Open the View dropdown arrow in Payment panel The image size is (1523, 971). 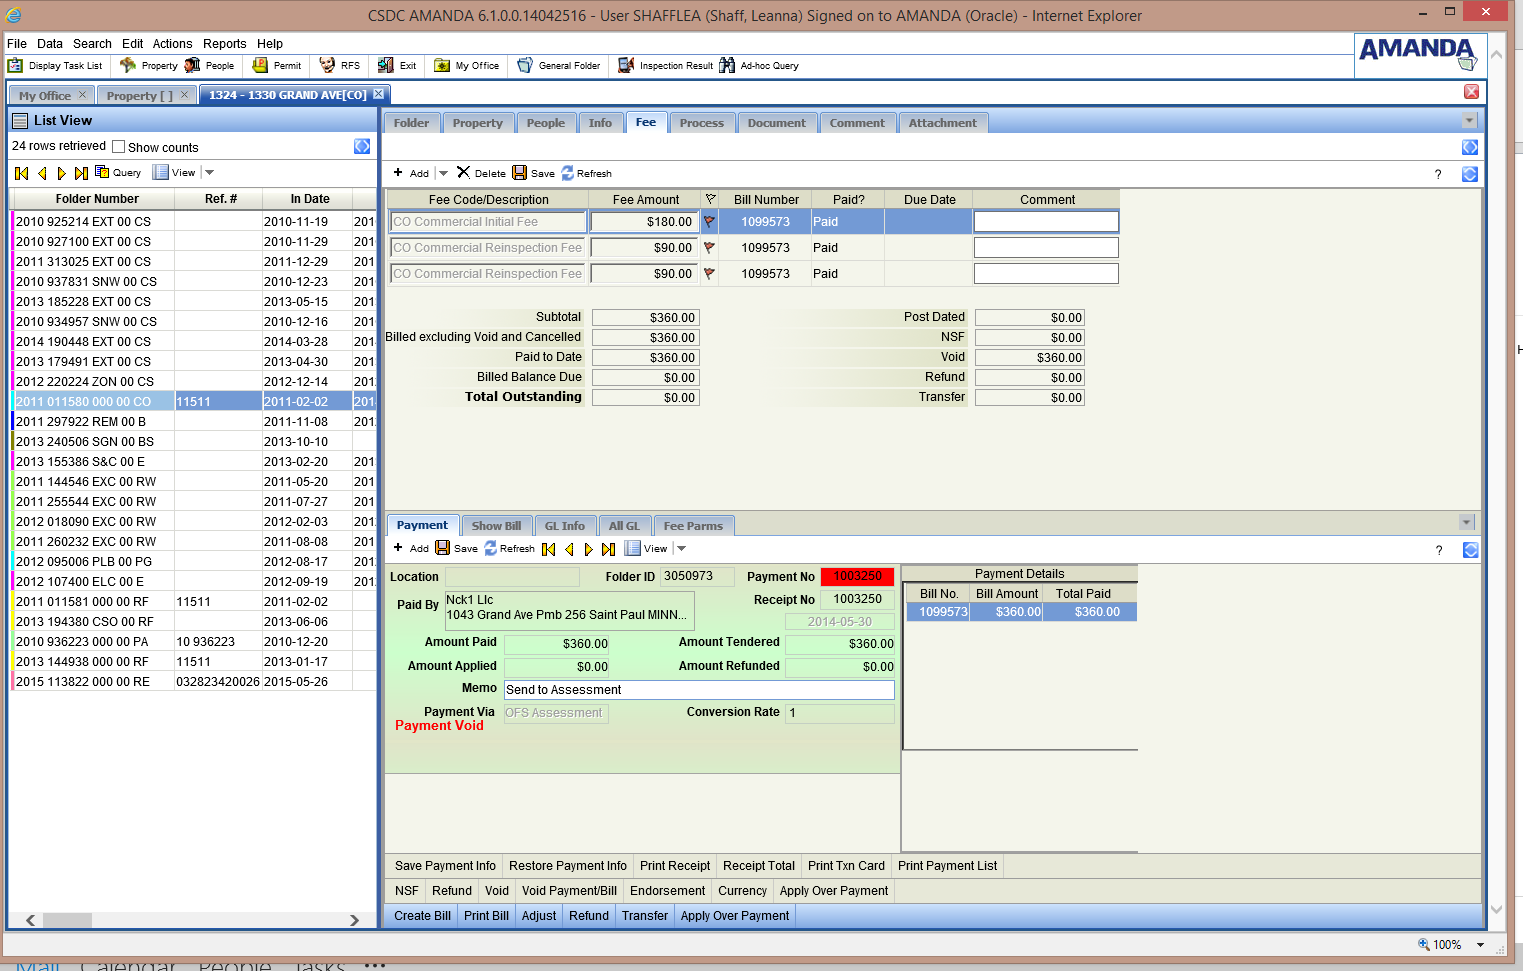(682, 549)
